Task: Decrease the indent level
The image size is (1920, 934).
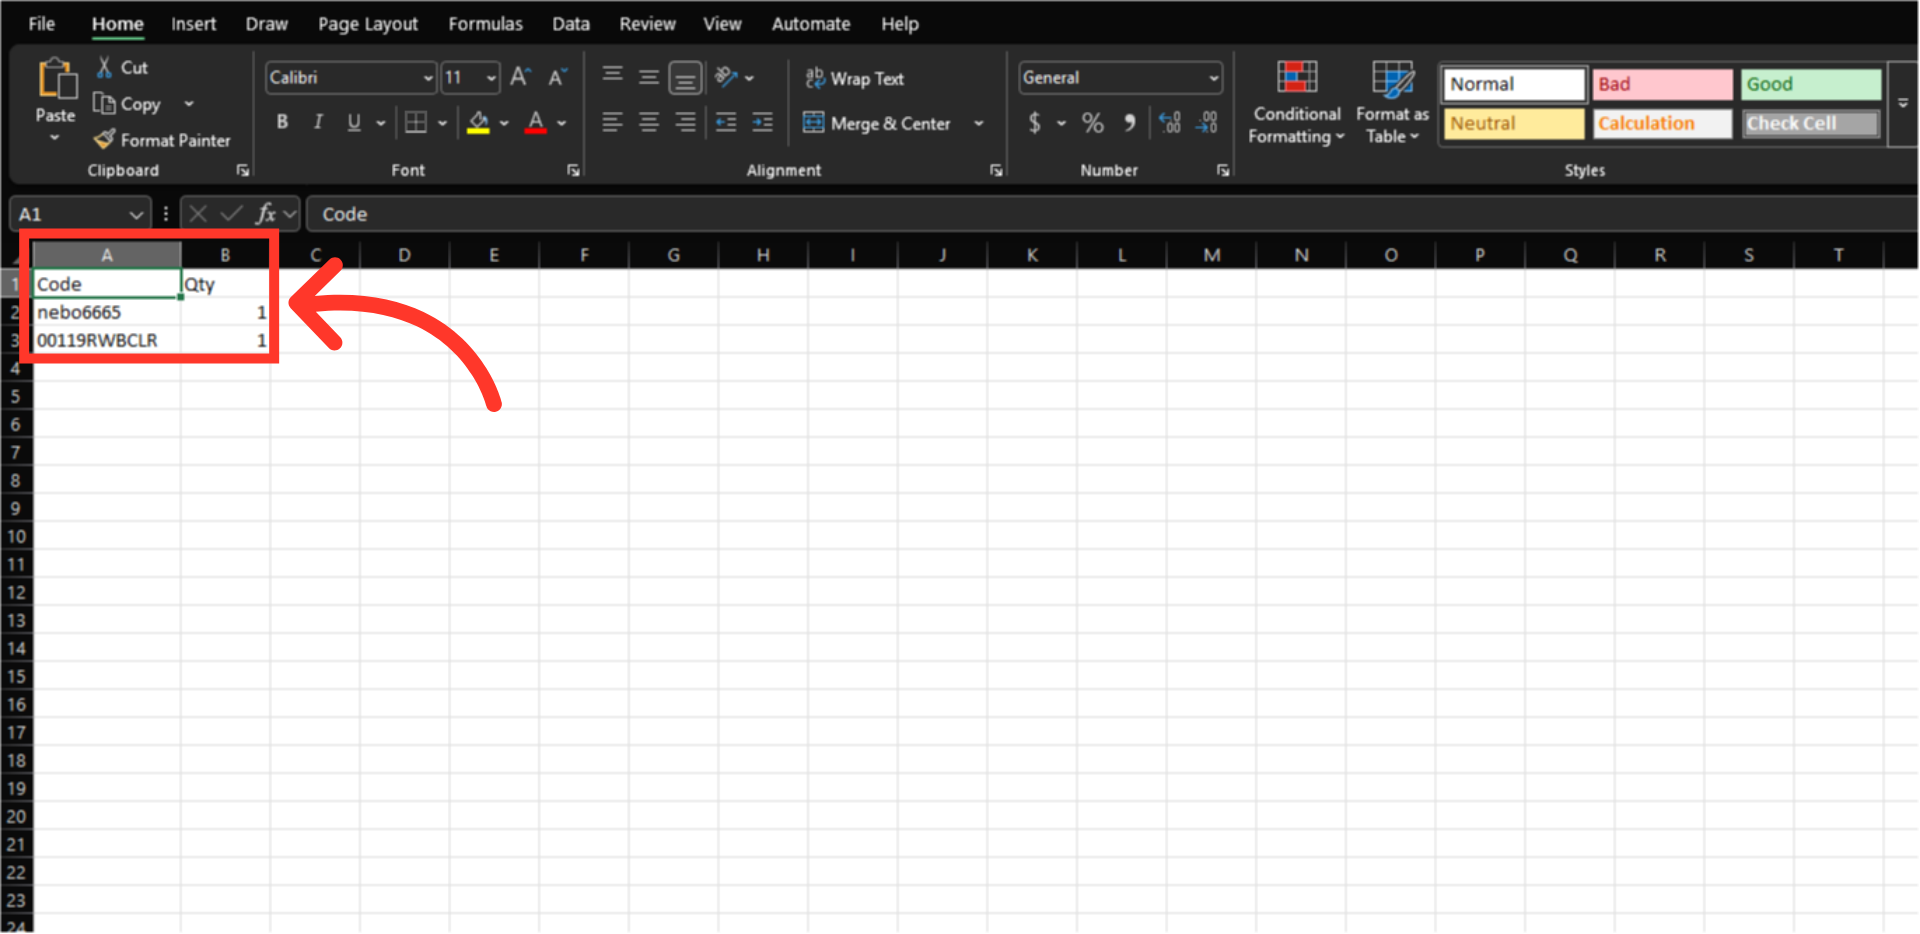Action: [726, 122]
